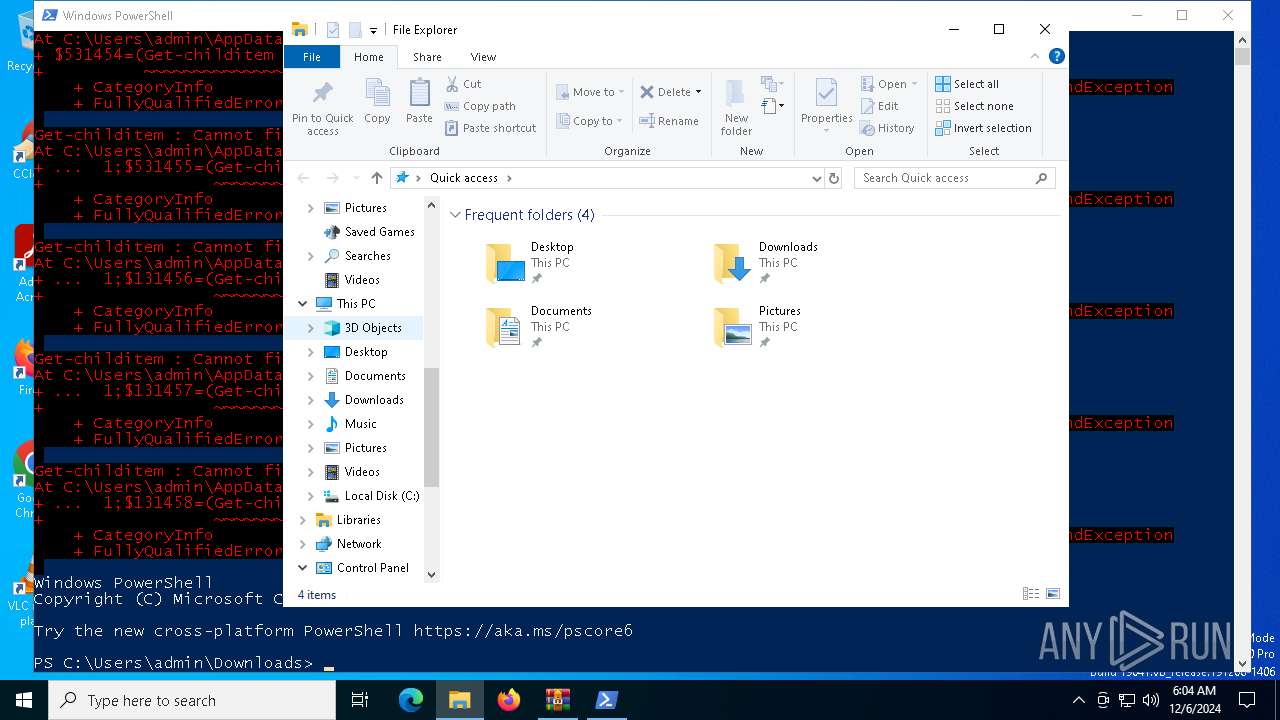Go up one folder level

(376, 178)
